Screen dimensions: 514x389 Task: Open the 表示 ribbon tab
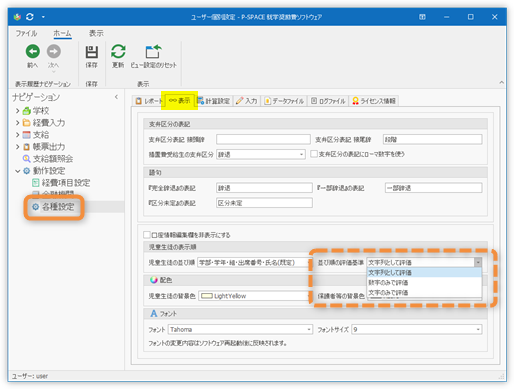coord(96,33)
